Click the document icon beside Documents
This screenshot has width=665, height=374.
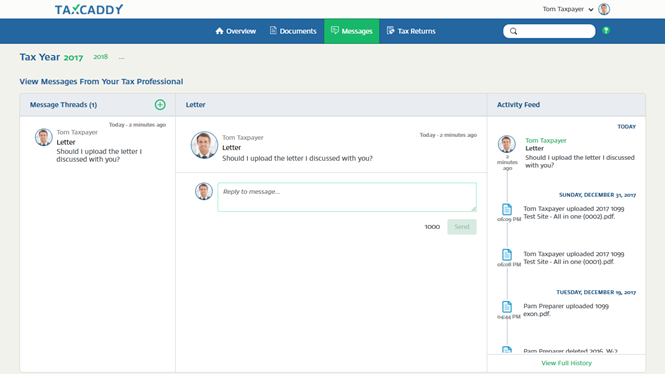click(x=273, y=31)
